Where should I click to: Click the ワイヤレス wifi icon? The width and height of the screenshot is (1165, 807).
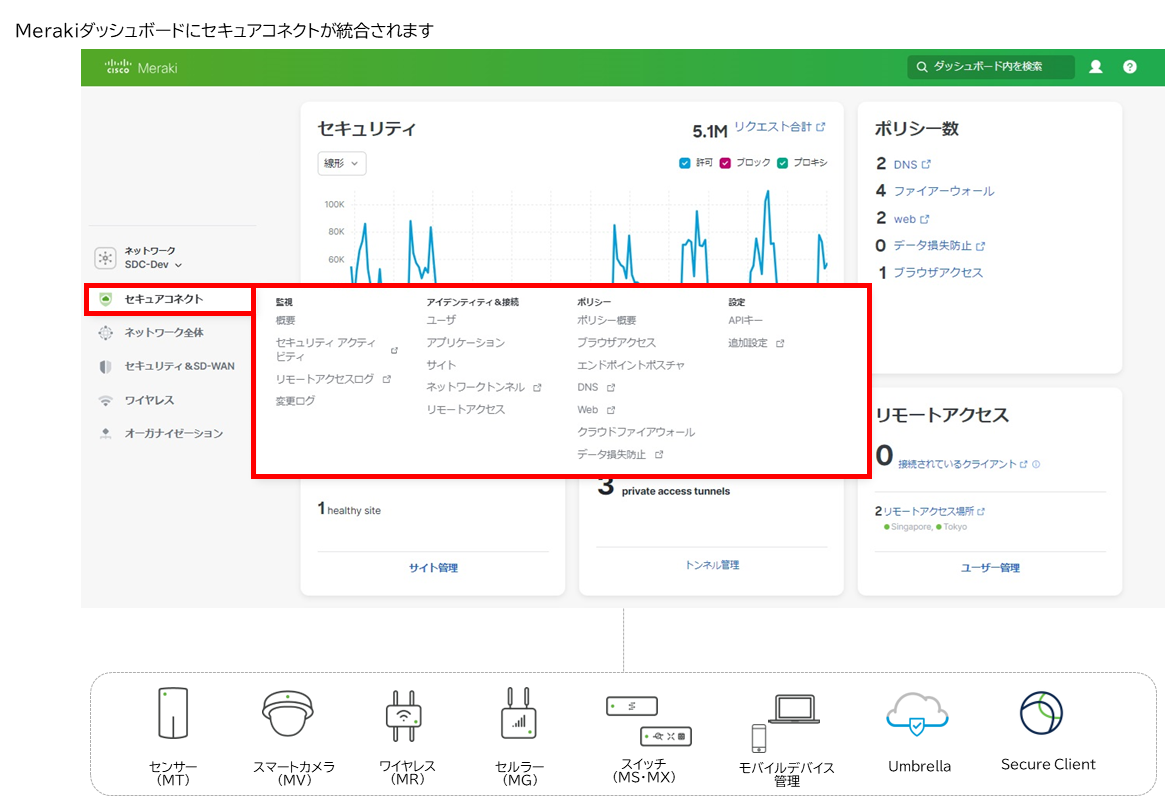[106, 401]
